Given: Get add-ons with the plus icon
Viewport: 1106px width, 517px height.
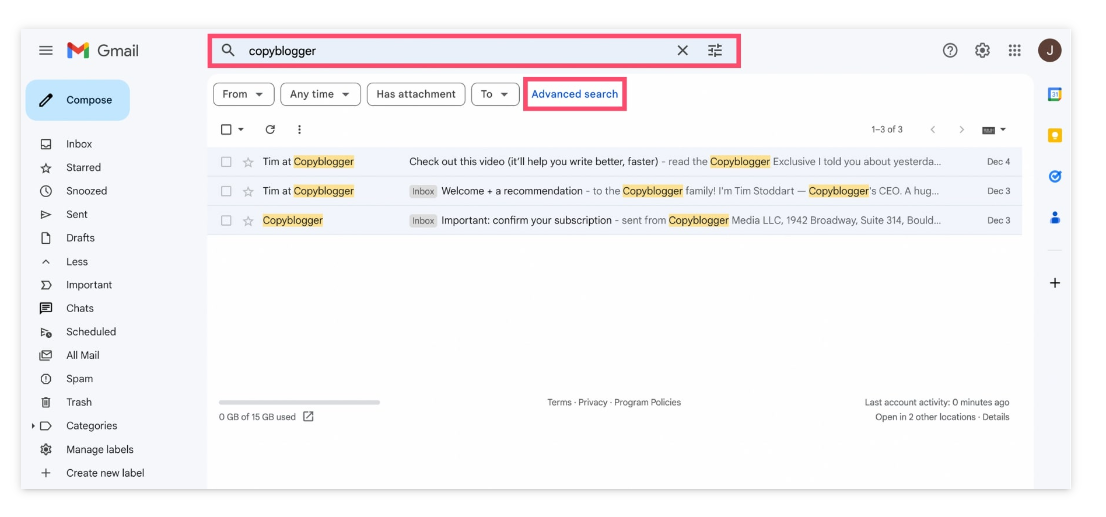Looking at the screenshot, I should [1055, 283].
